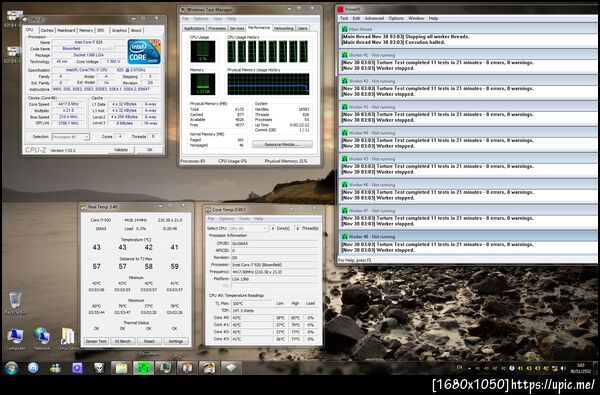Screen dimensions: 600x395
Task: Select Worker #6 - Not running title bar
Action: tap(468, 184)
